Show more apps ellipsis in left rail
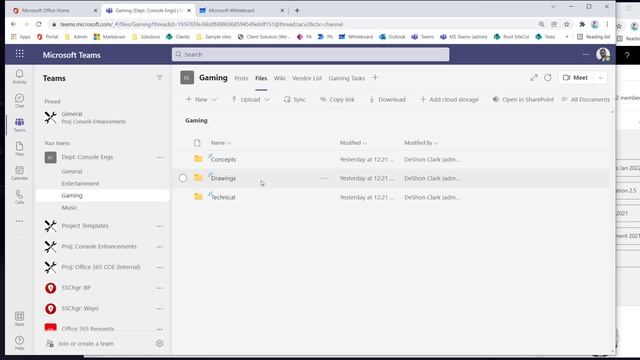Viewport: 640px width, 360px height. click(x=19, y=221)
